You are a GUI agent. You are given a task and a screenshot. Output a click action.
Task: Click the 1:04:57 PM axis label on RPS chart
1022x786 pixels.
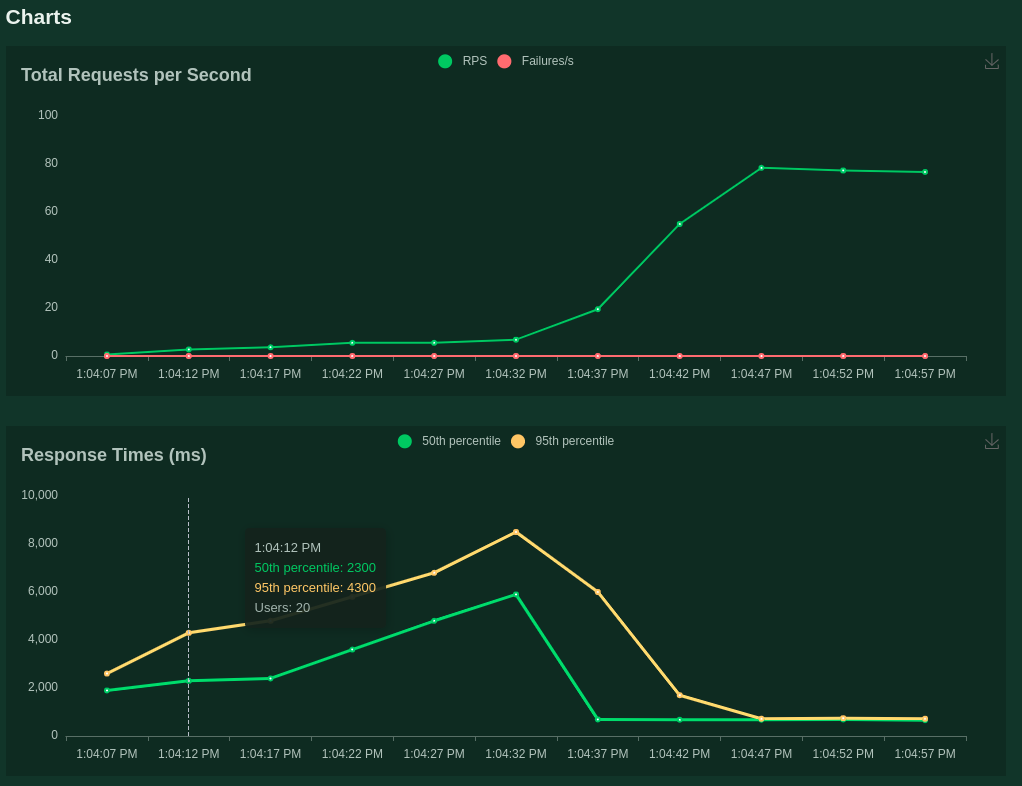point(924,373)
